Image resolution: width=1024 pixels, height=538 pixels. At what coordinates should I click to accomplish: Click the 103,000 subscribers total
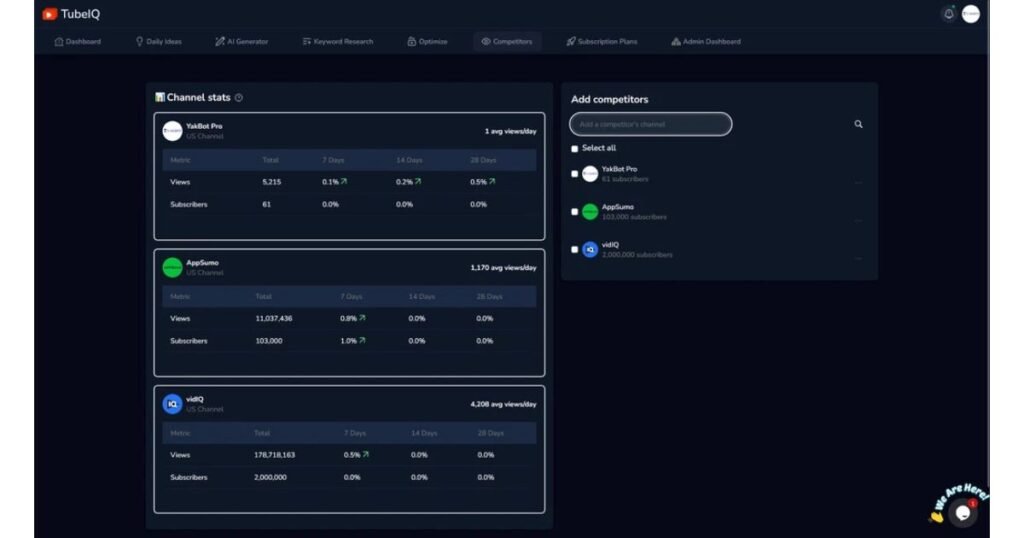coord(269,341)
